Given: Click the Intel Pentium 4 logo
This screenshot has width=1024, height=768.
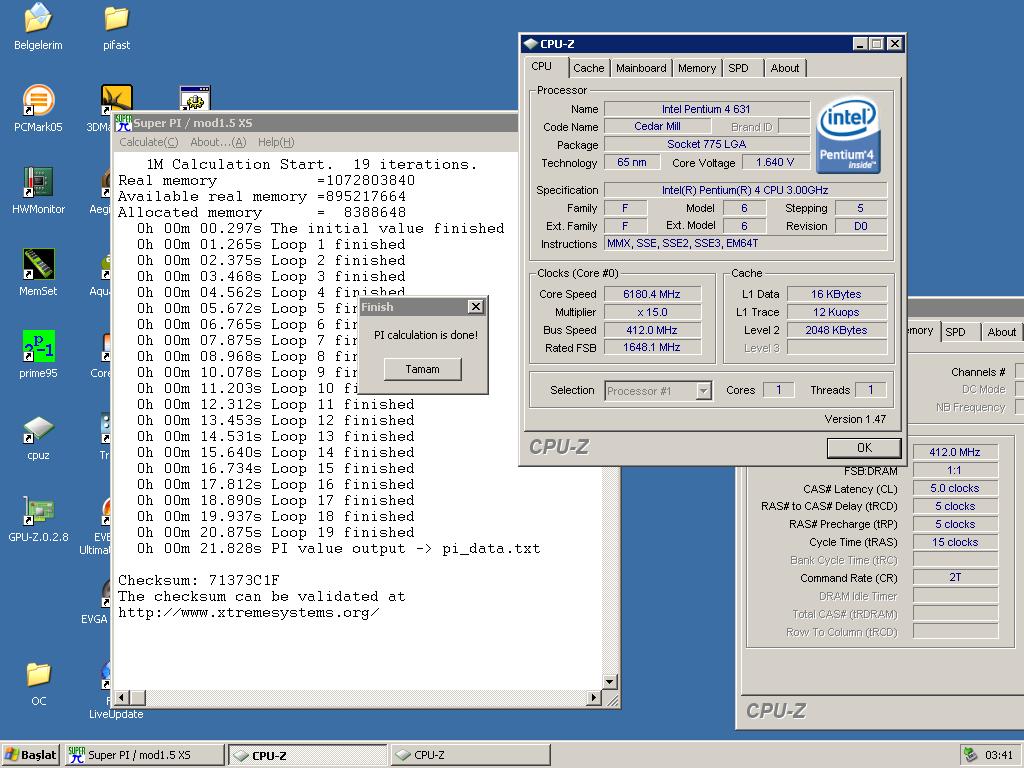Looking at the screenshot, I should pyautogui.click(x=848, y=136).
